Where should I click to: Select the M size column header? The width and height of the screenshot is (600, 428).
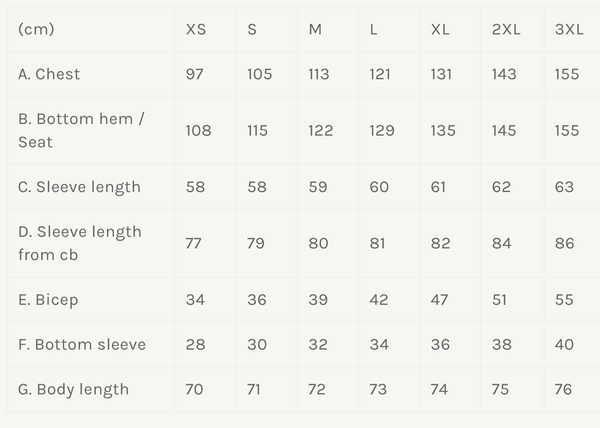315,29
